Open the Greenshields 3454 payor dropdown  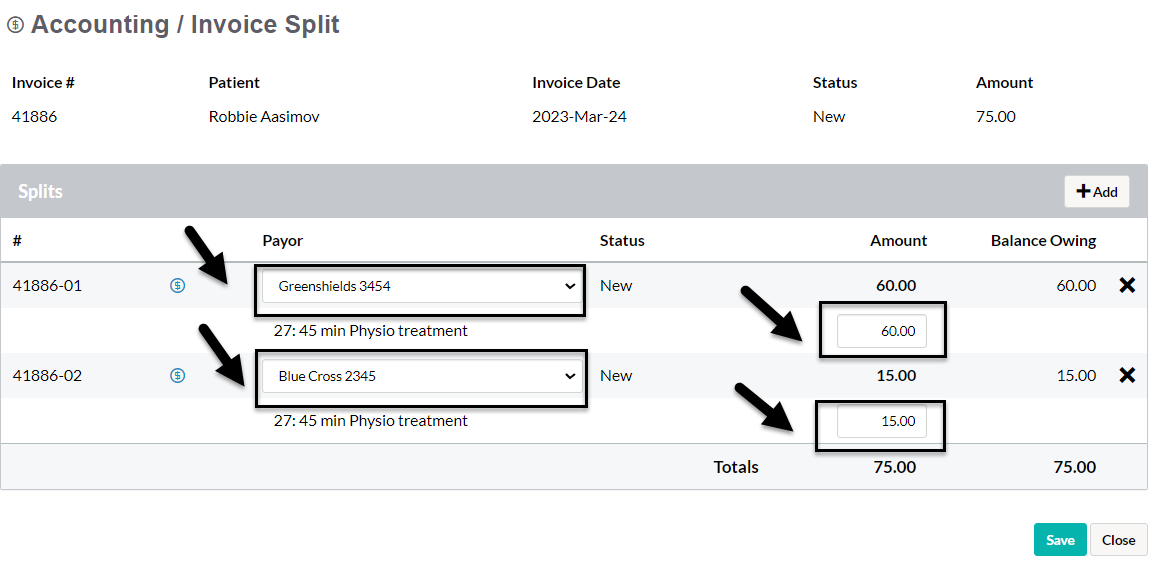click(x=421, y=286)
